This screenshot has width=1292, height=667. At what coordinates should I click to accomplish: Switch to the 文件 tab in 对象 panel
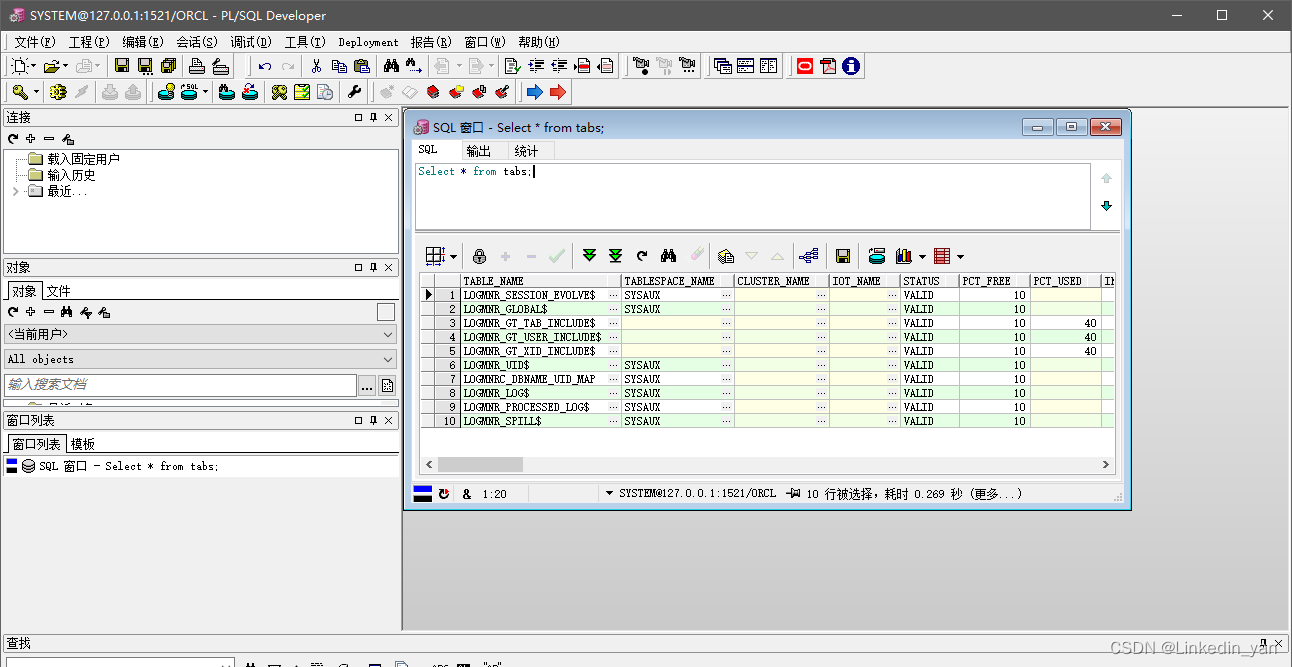(x=59, y=291)
